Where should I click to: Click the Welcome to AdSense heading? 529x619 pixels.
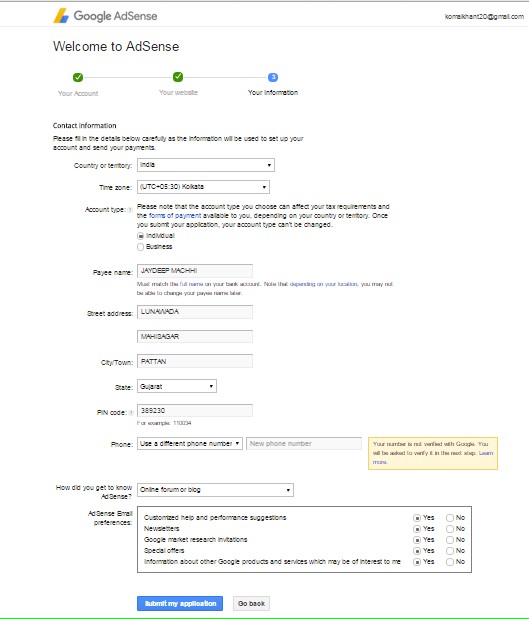tap(116, 47)
